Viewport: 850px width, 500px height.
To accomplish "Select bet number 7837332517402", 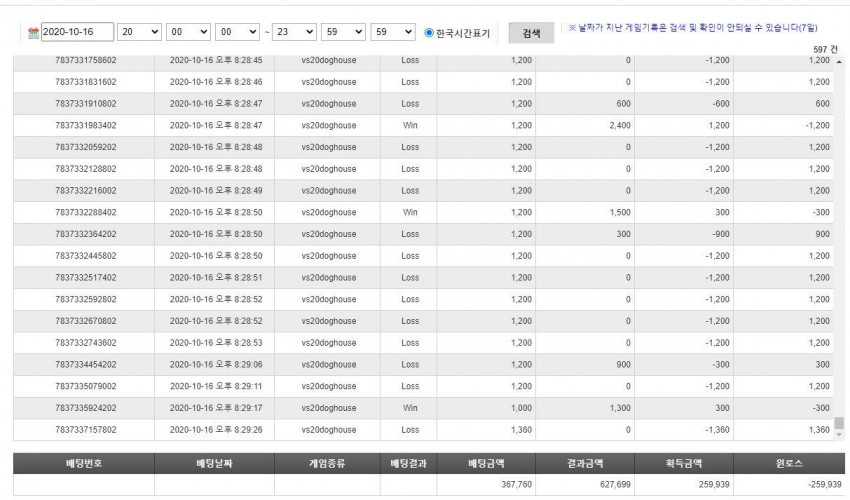I will (x=86, y=277).
